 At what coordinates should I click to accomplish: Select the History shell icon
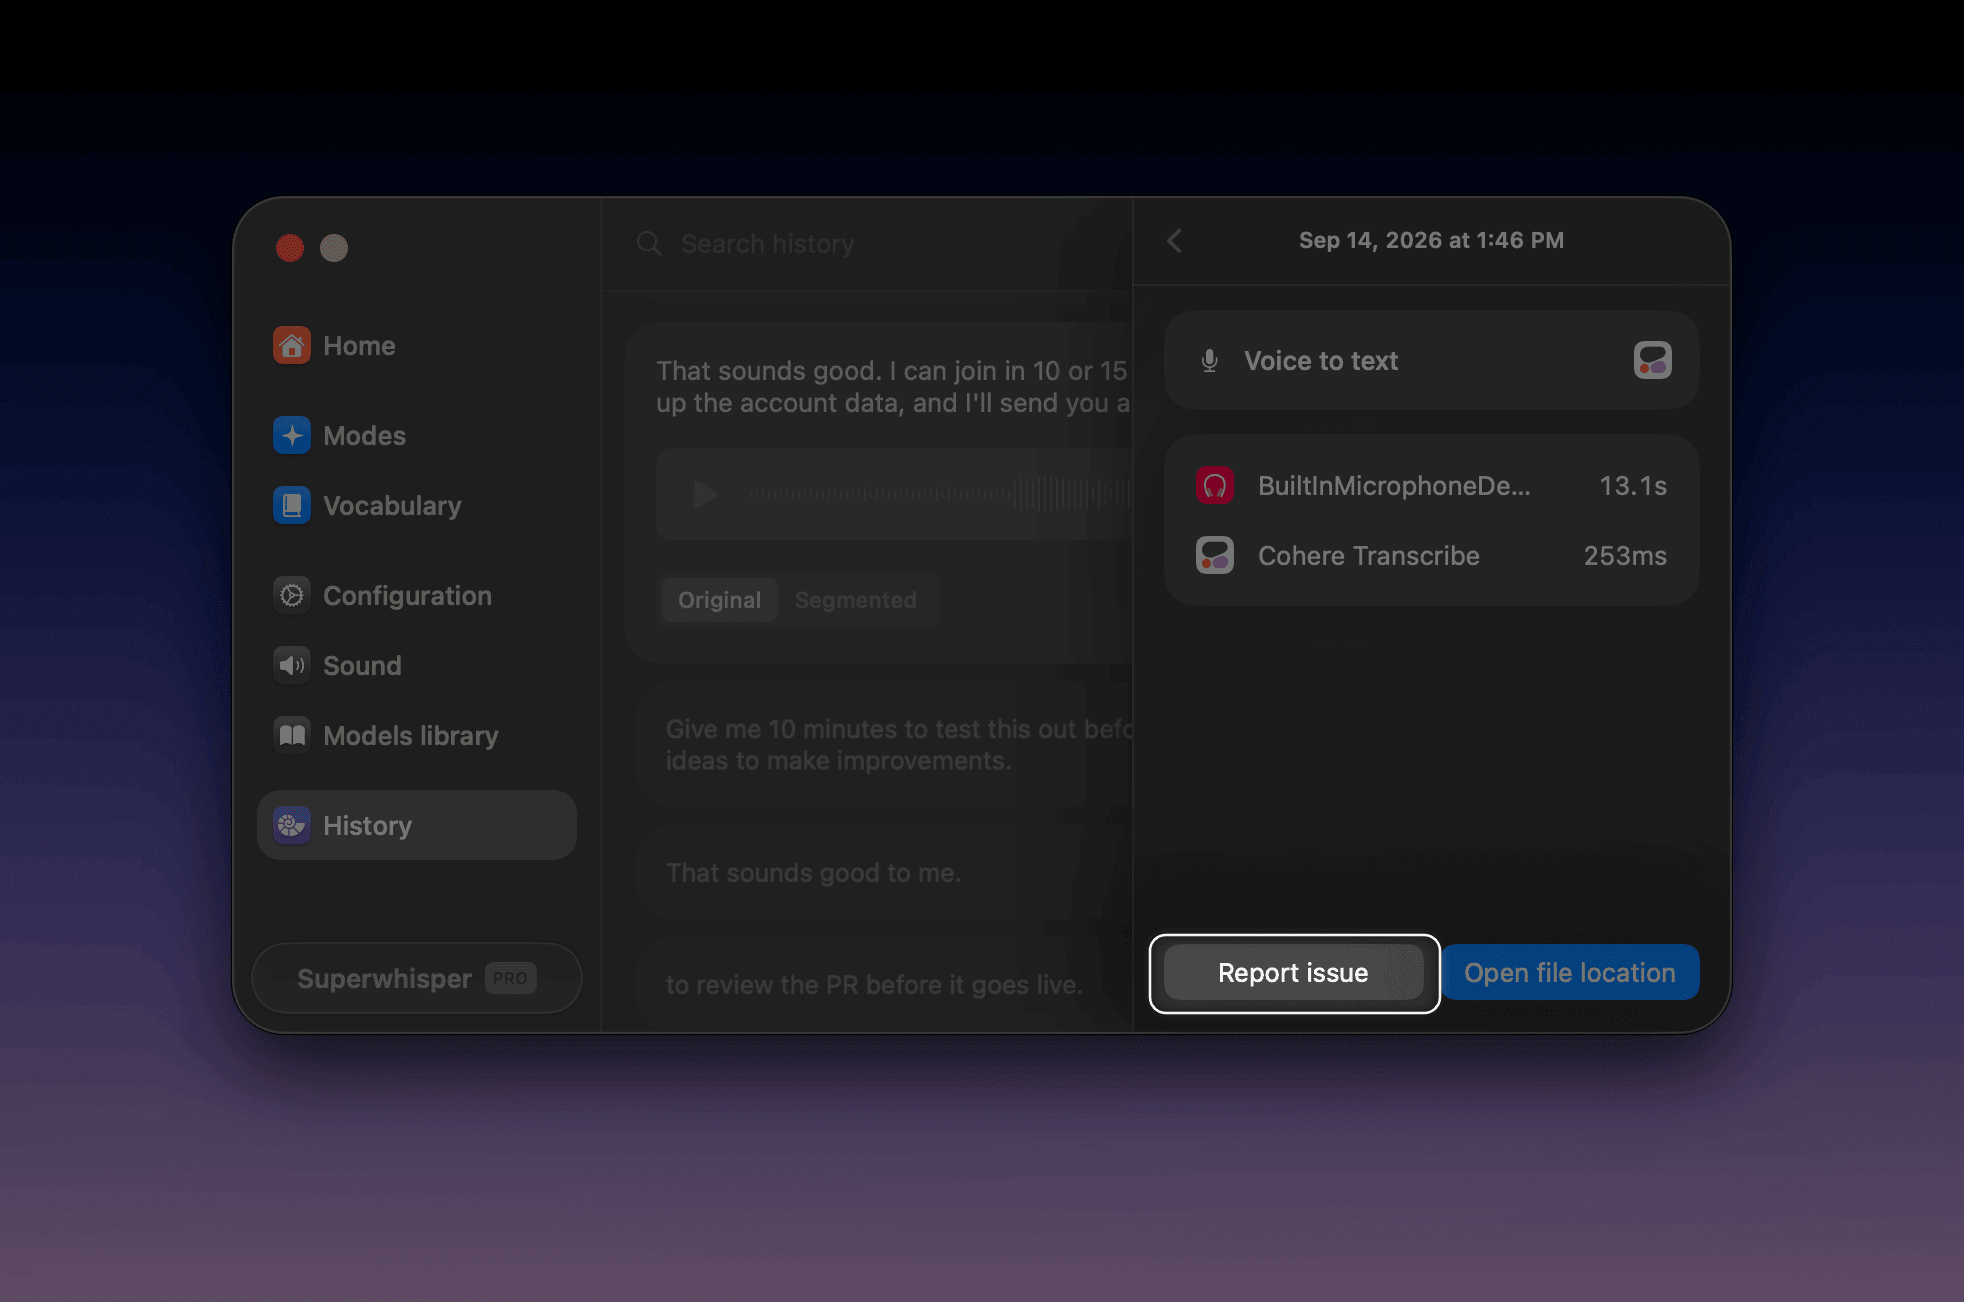(x=292, y=826)
